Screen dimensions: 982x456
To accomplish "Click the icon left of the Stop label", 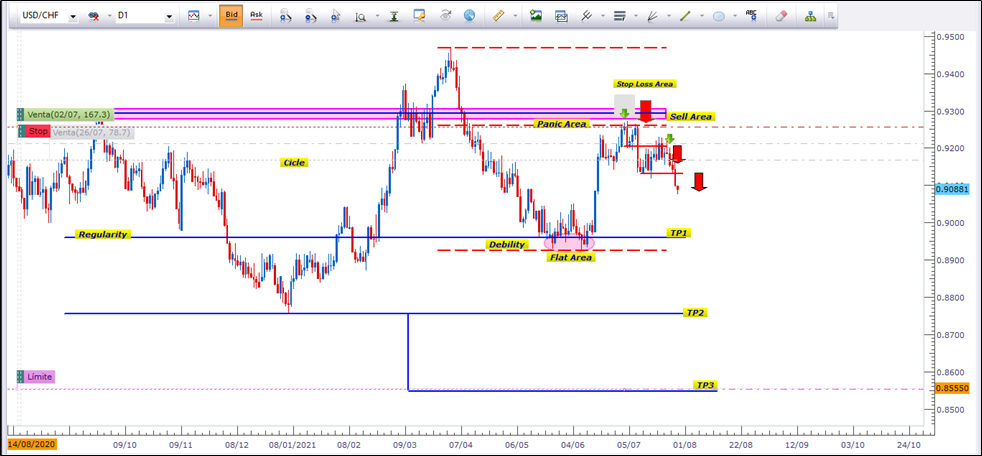I will click(21, 132).
